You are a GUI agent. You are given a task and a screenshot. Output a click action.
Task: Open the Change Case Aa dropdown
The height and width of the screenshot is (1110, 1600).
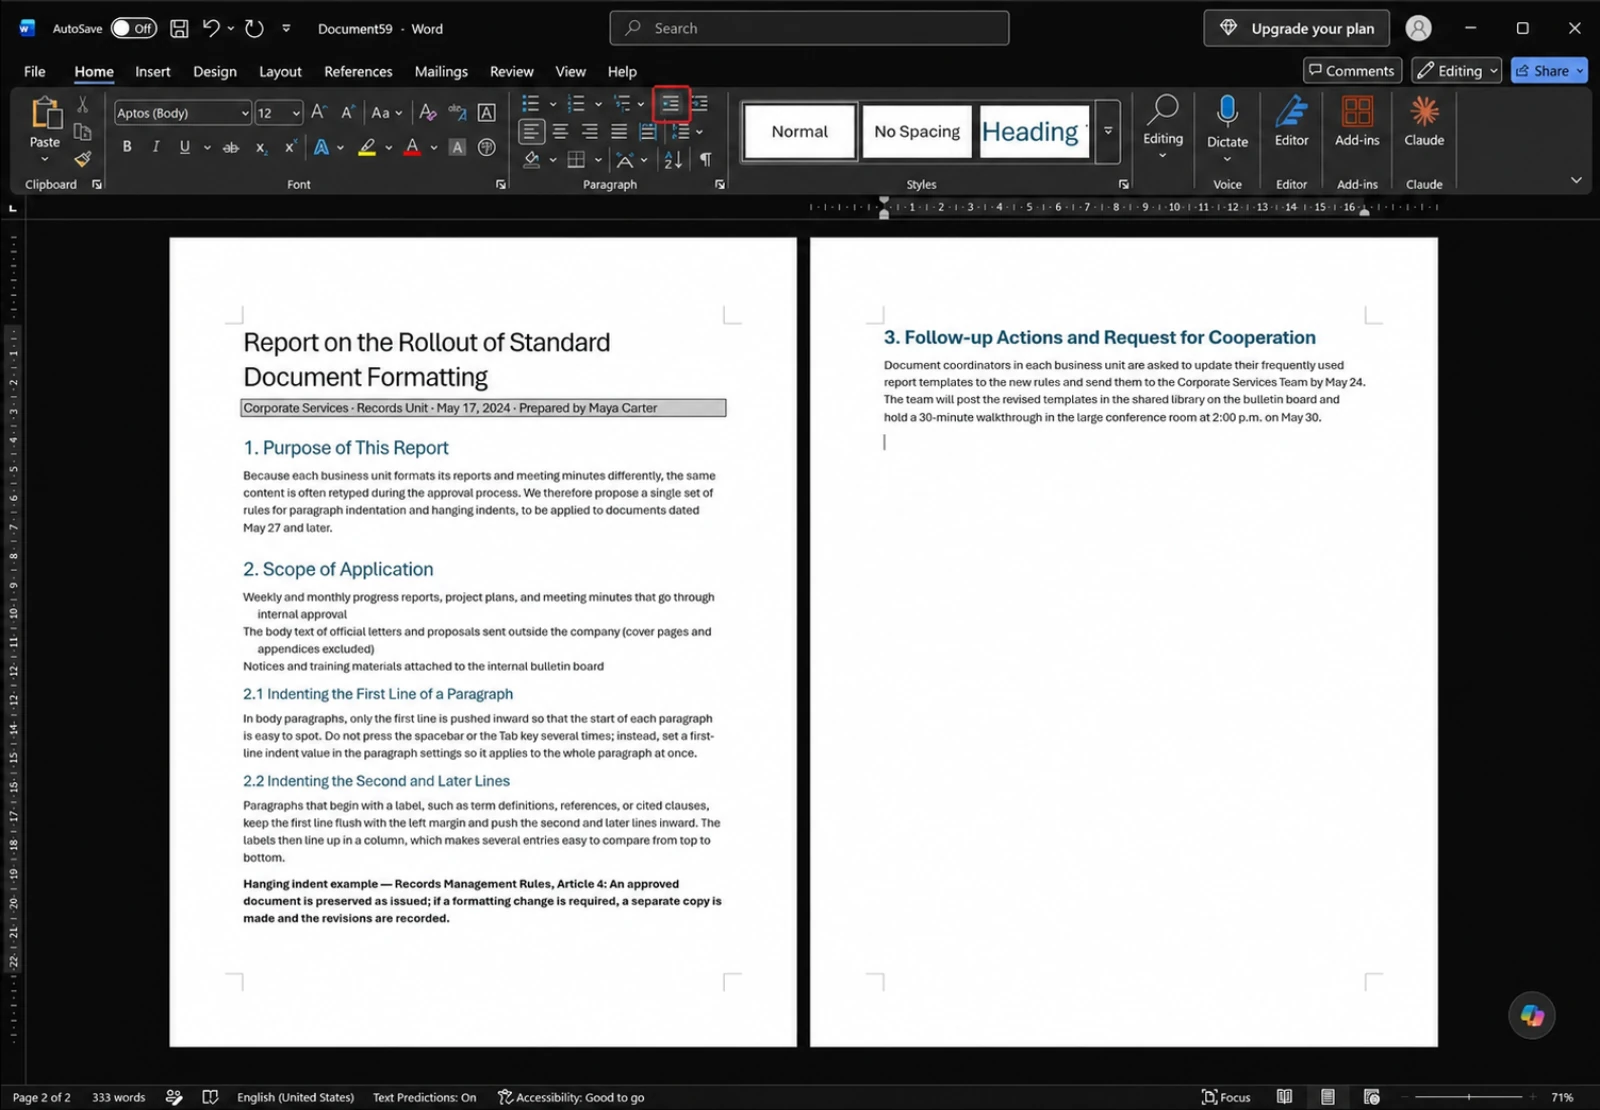click(x=386, y=113)
